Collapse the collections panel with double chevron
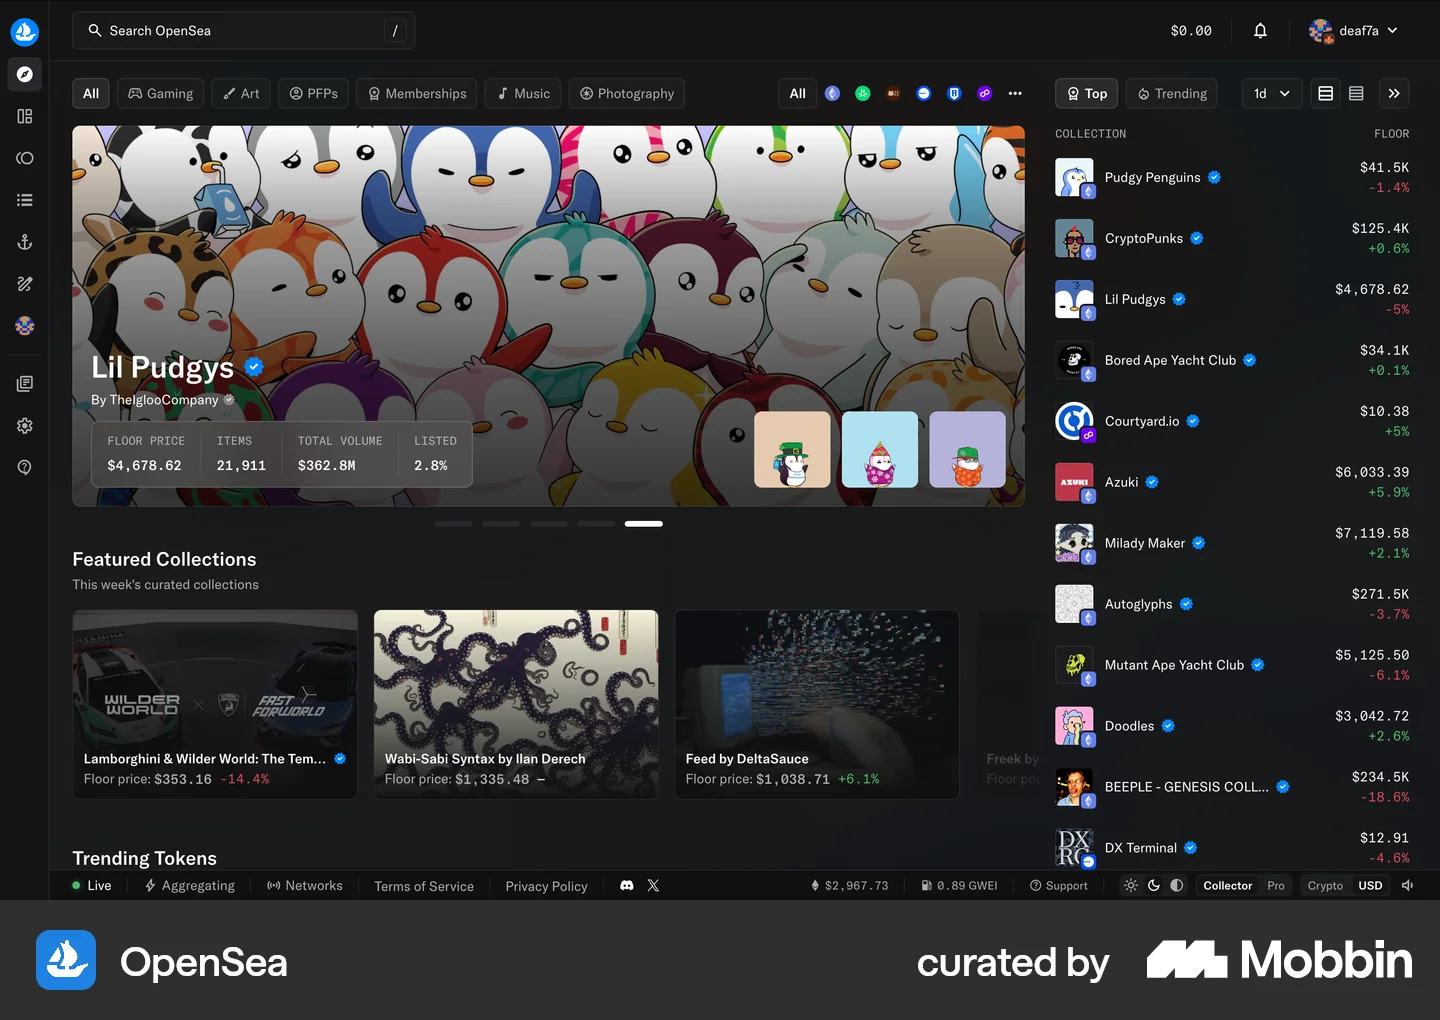This screenshot has height=1020, width=1440. coord(1394,94)
